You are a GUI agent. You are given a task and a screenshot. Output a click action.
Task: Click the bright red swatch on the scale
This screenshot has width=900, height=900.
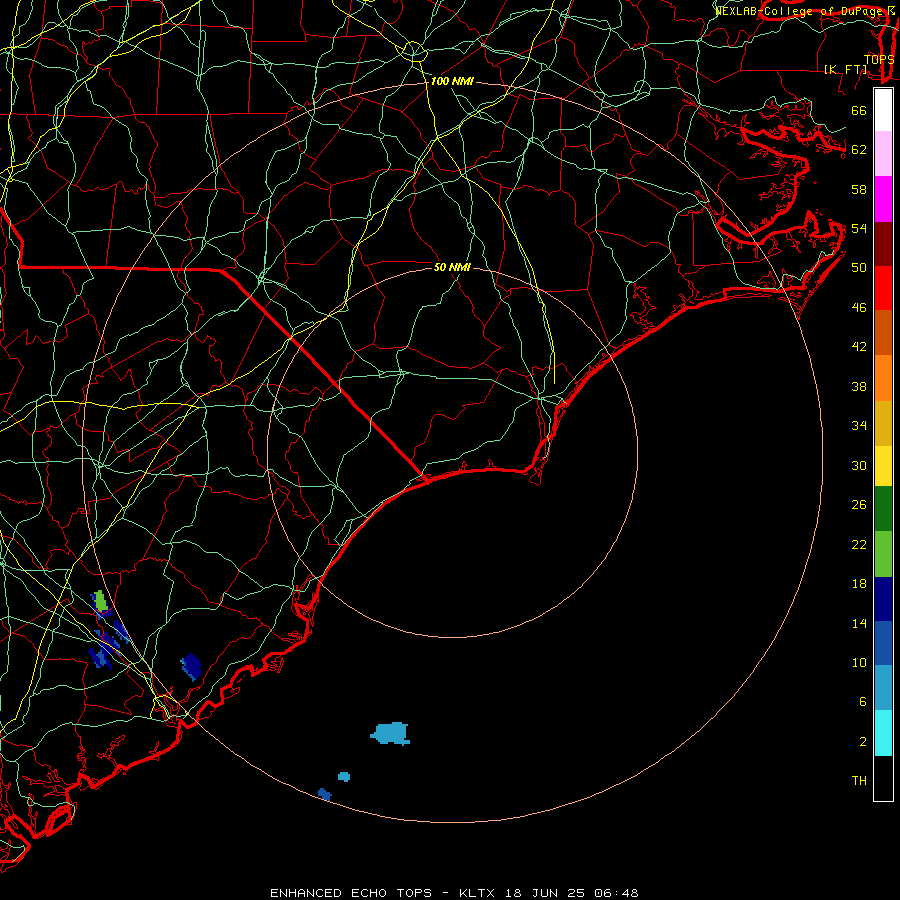pyautogui.click(x=883, y=288)
